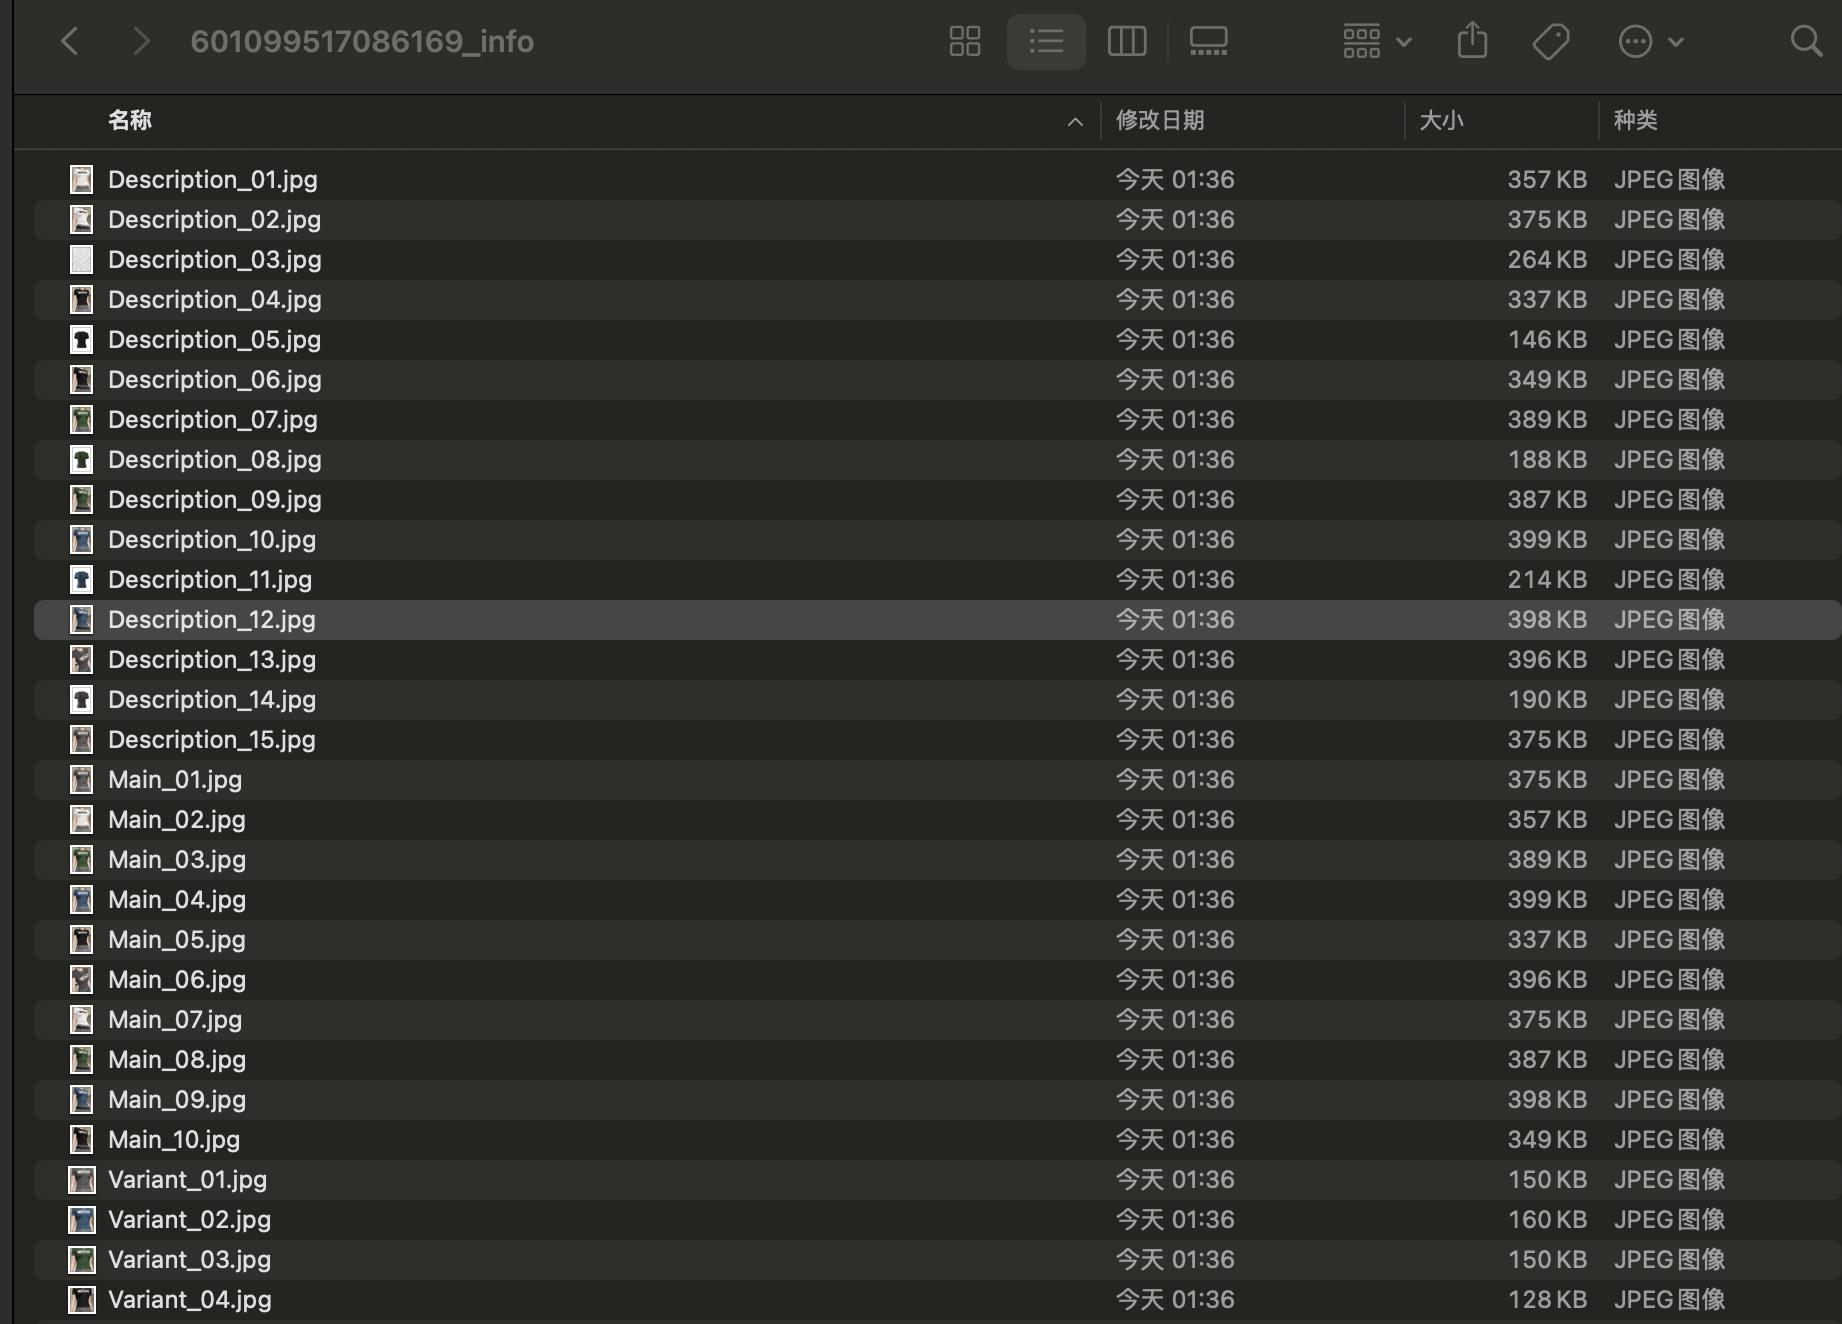Image resolution: width=1842 pixels, height=1324 pixels.
Task: Click the JPEG图像 kind of Main_10.jpg
Action: [x=1669, y=1139]
